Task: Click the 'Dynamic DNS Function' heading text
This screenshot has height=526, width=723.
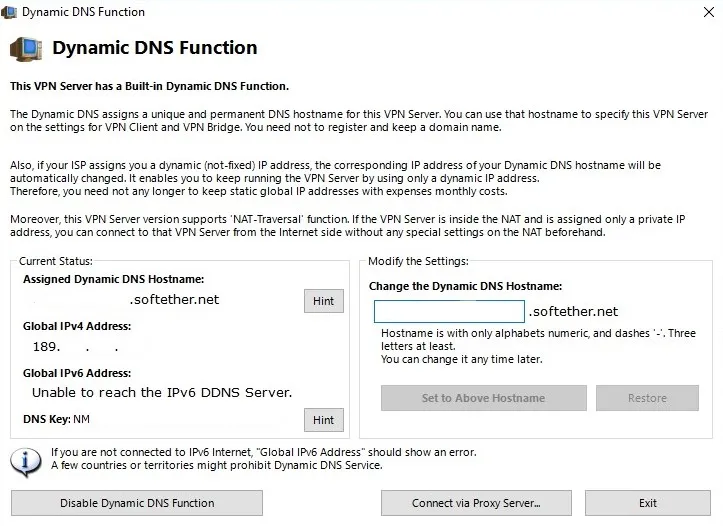Action: (154, 48)
